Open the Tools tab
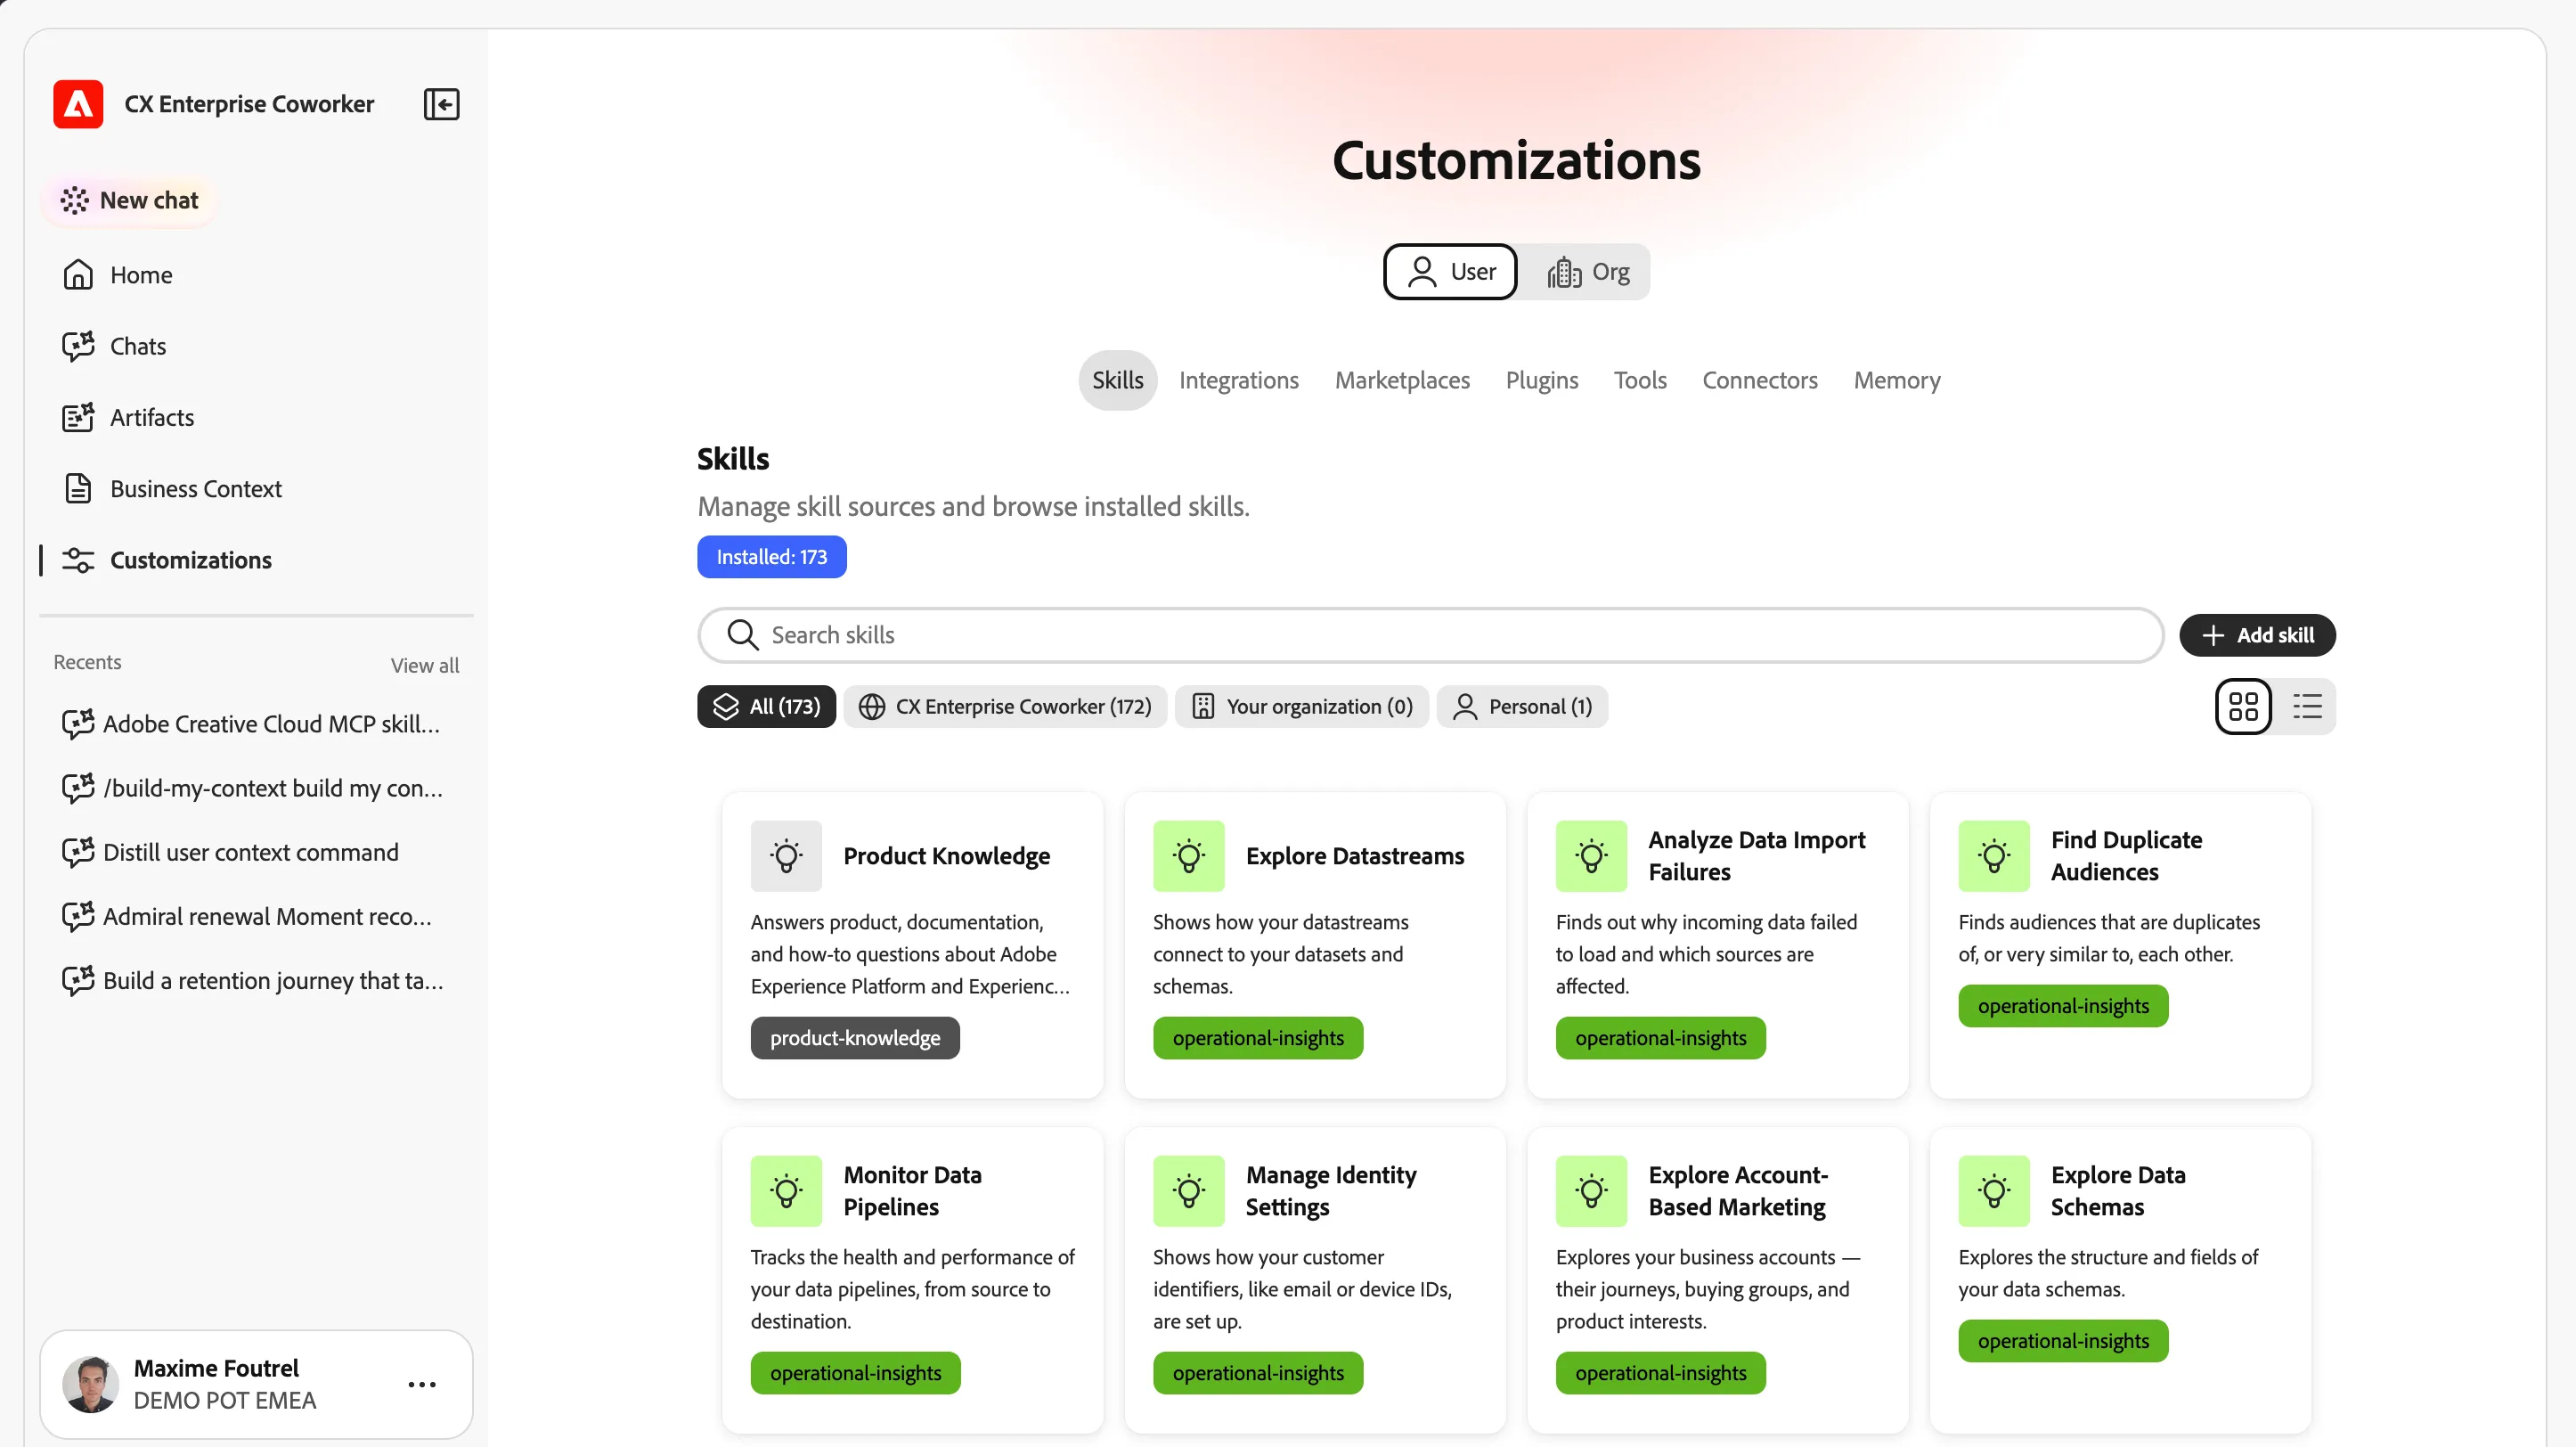This screenshot has height=1447, width=2576. [1640, 380]
